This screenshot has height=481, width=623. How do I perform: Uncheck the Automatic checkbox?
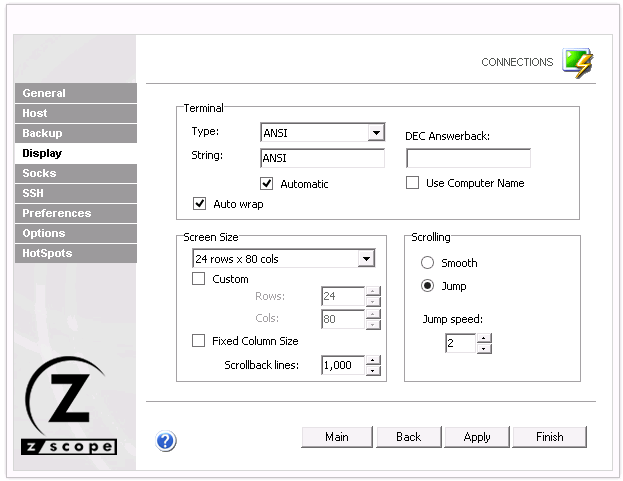[266, 184]
